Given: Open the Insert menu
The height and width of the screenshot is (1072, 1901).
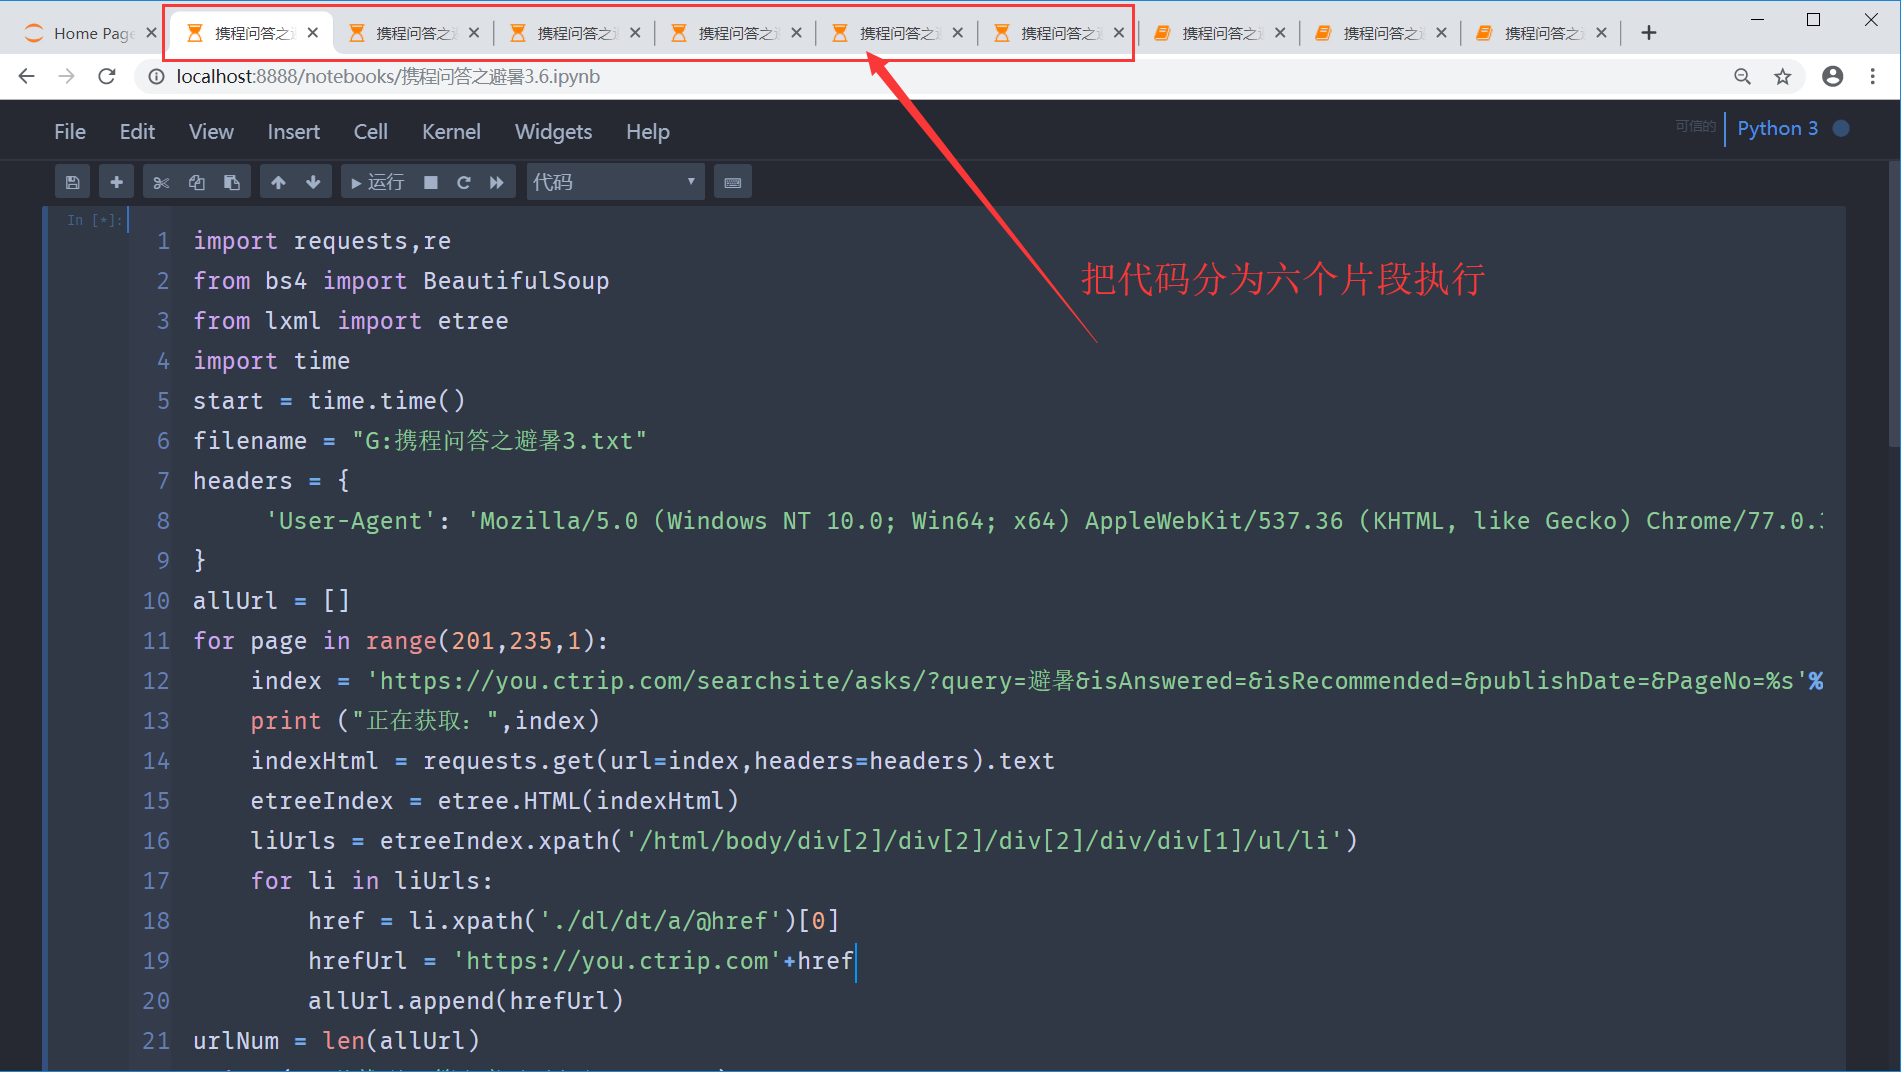Looking at the screenshot, I should click(x=293, y=131).
